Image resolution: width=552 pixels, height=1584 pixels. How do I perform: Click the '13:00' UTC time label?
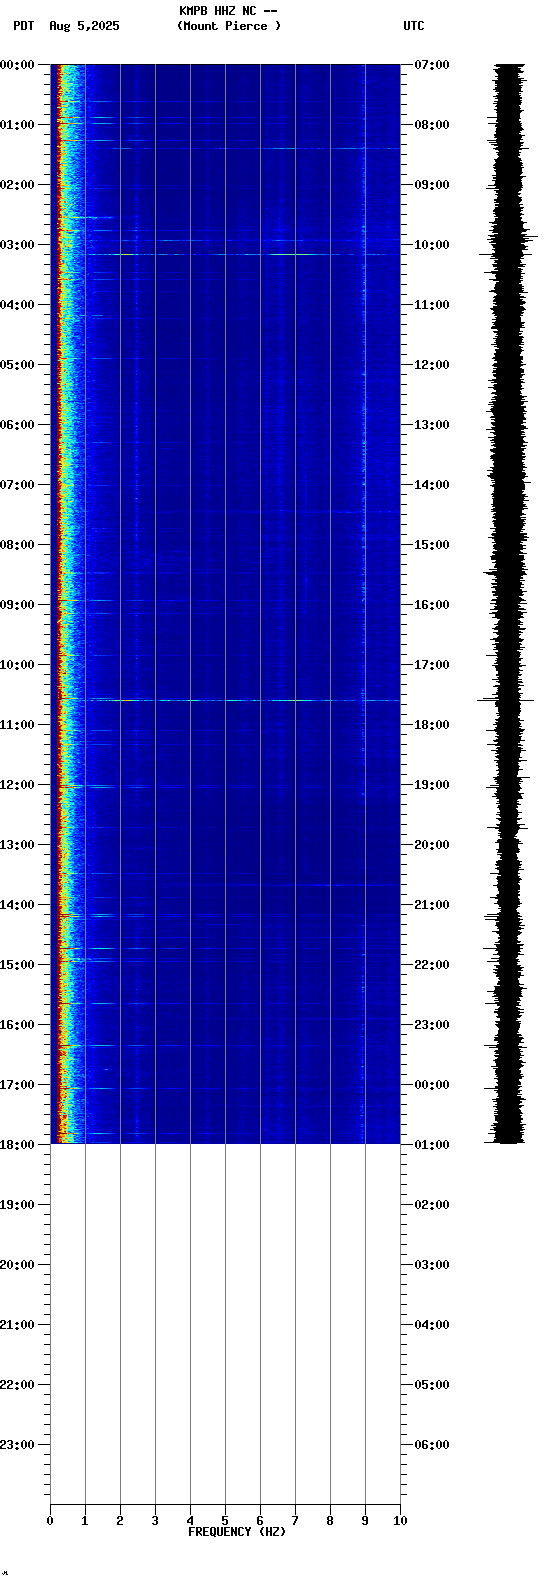(x=432, y=425)
